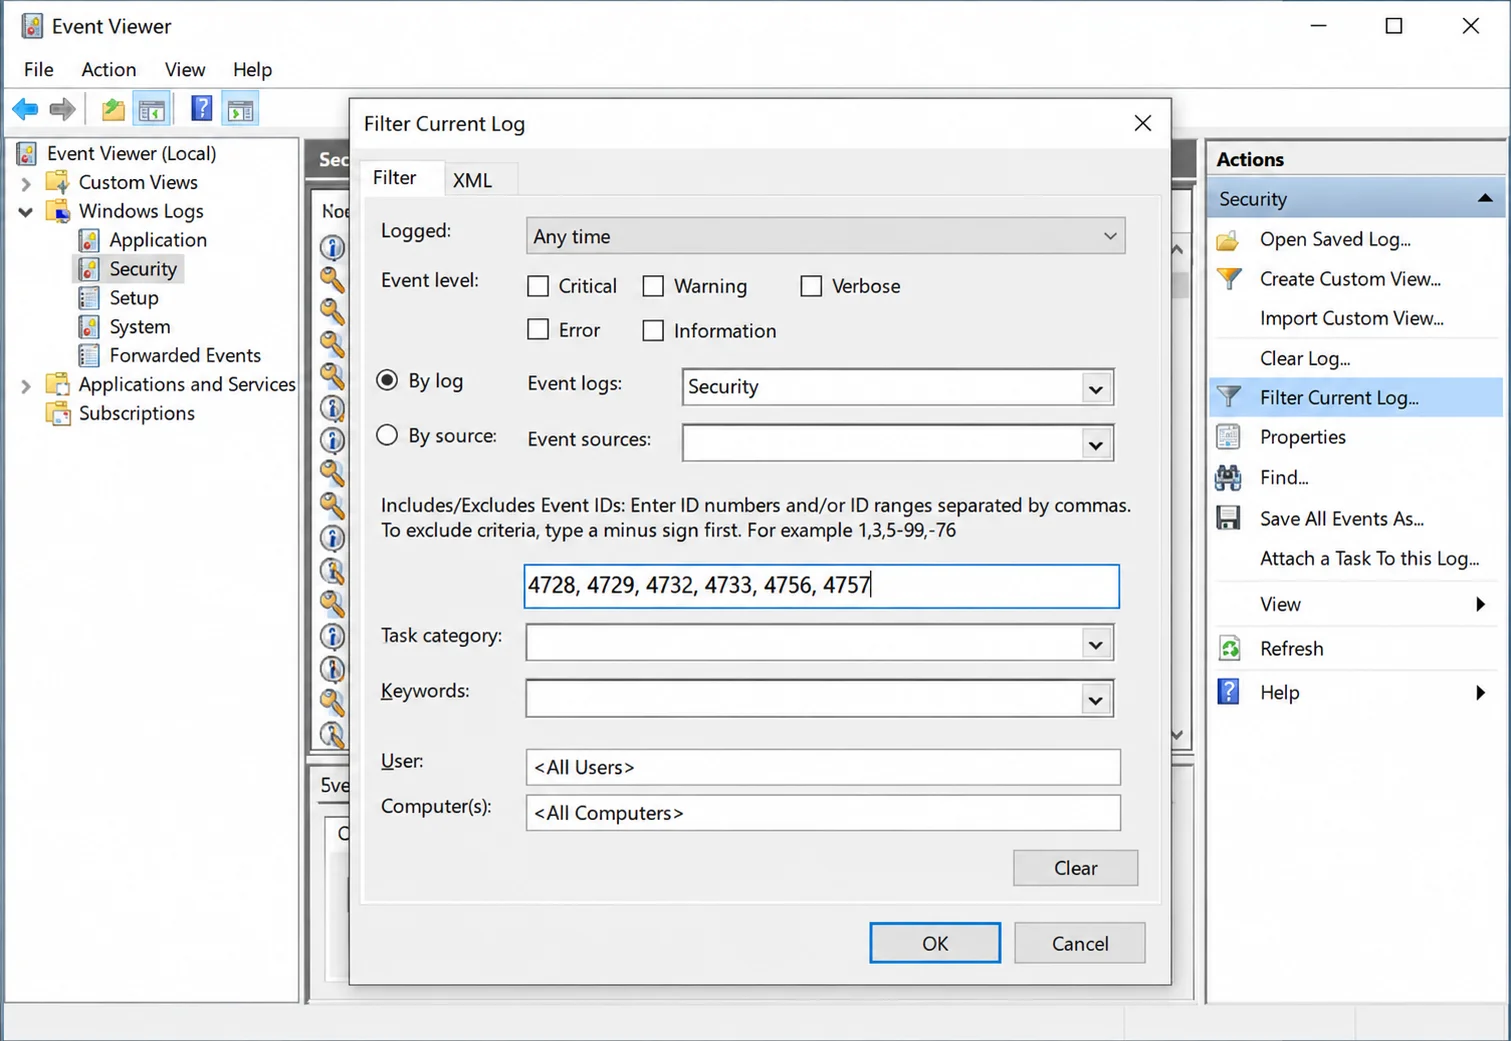Click the Subscriptions icon in tree
The image size is (1511, 1041).
point(59,413)
